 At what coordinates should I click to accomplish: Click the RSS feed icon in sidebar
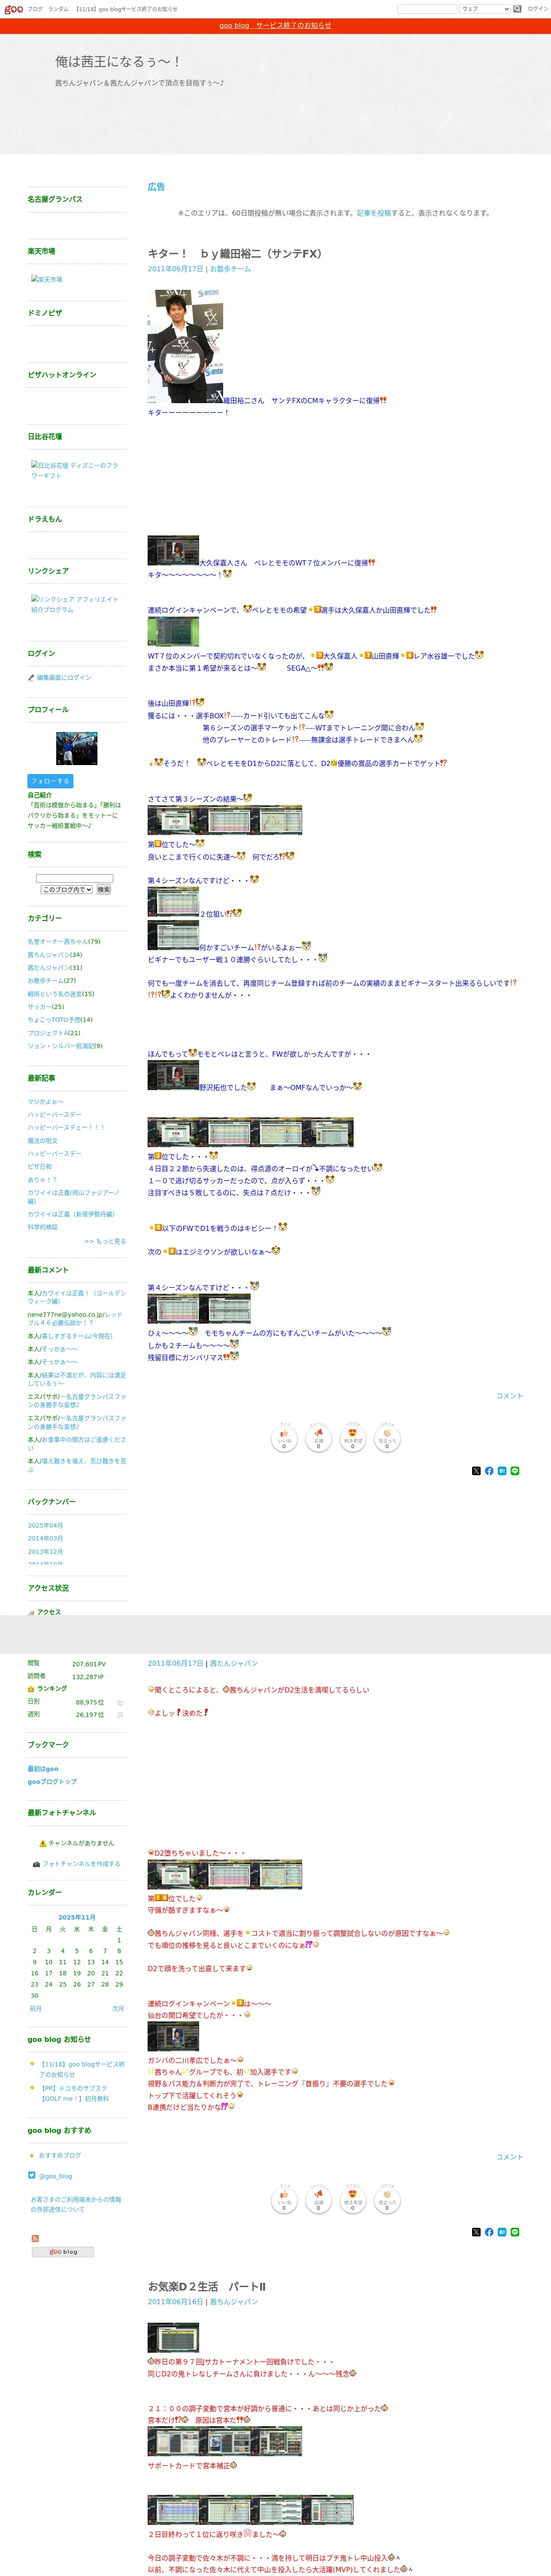tap(35, 2238)
